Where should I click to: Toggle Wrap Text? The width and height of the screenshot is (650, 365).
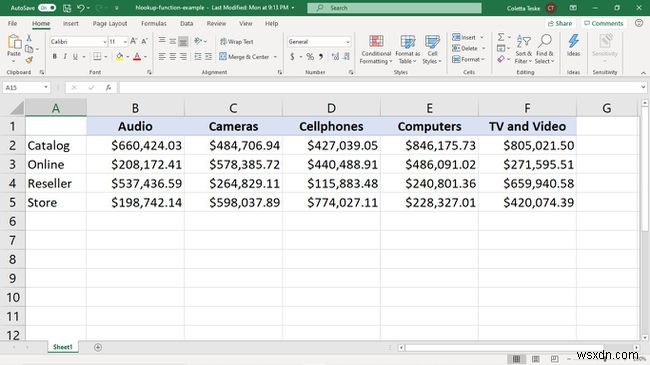[x=236, y=41]
